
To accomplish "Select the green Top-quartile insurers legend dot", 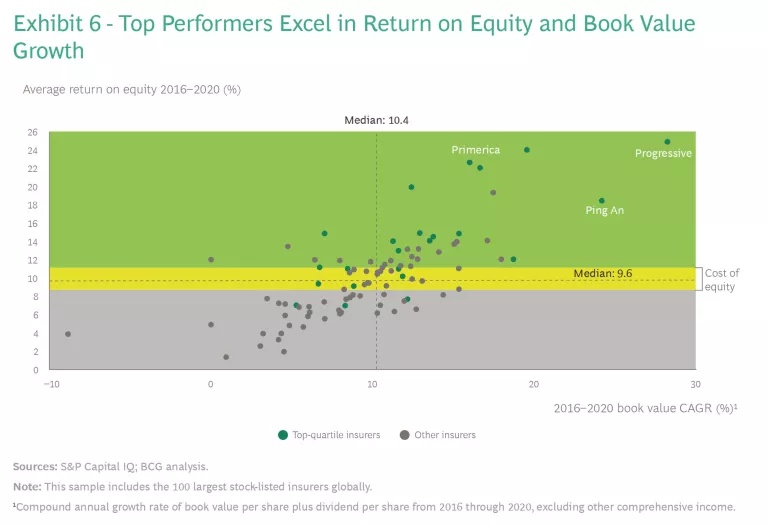I will point(283,435).
